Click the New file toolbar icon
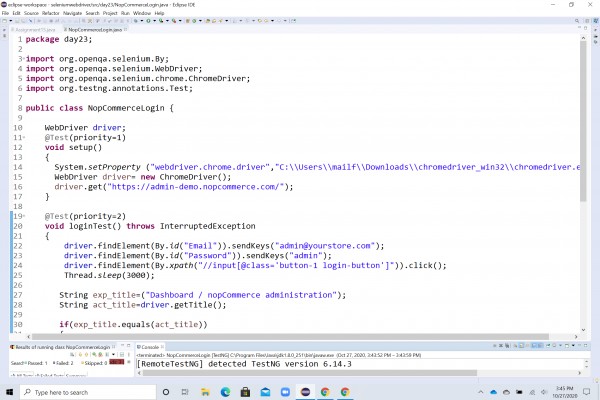 click(x=4, y=21)
